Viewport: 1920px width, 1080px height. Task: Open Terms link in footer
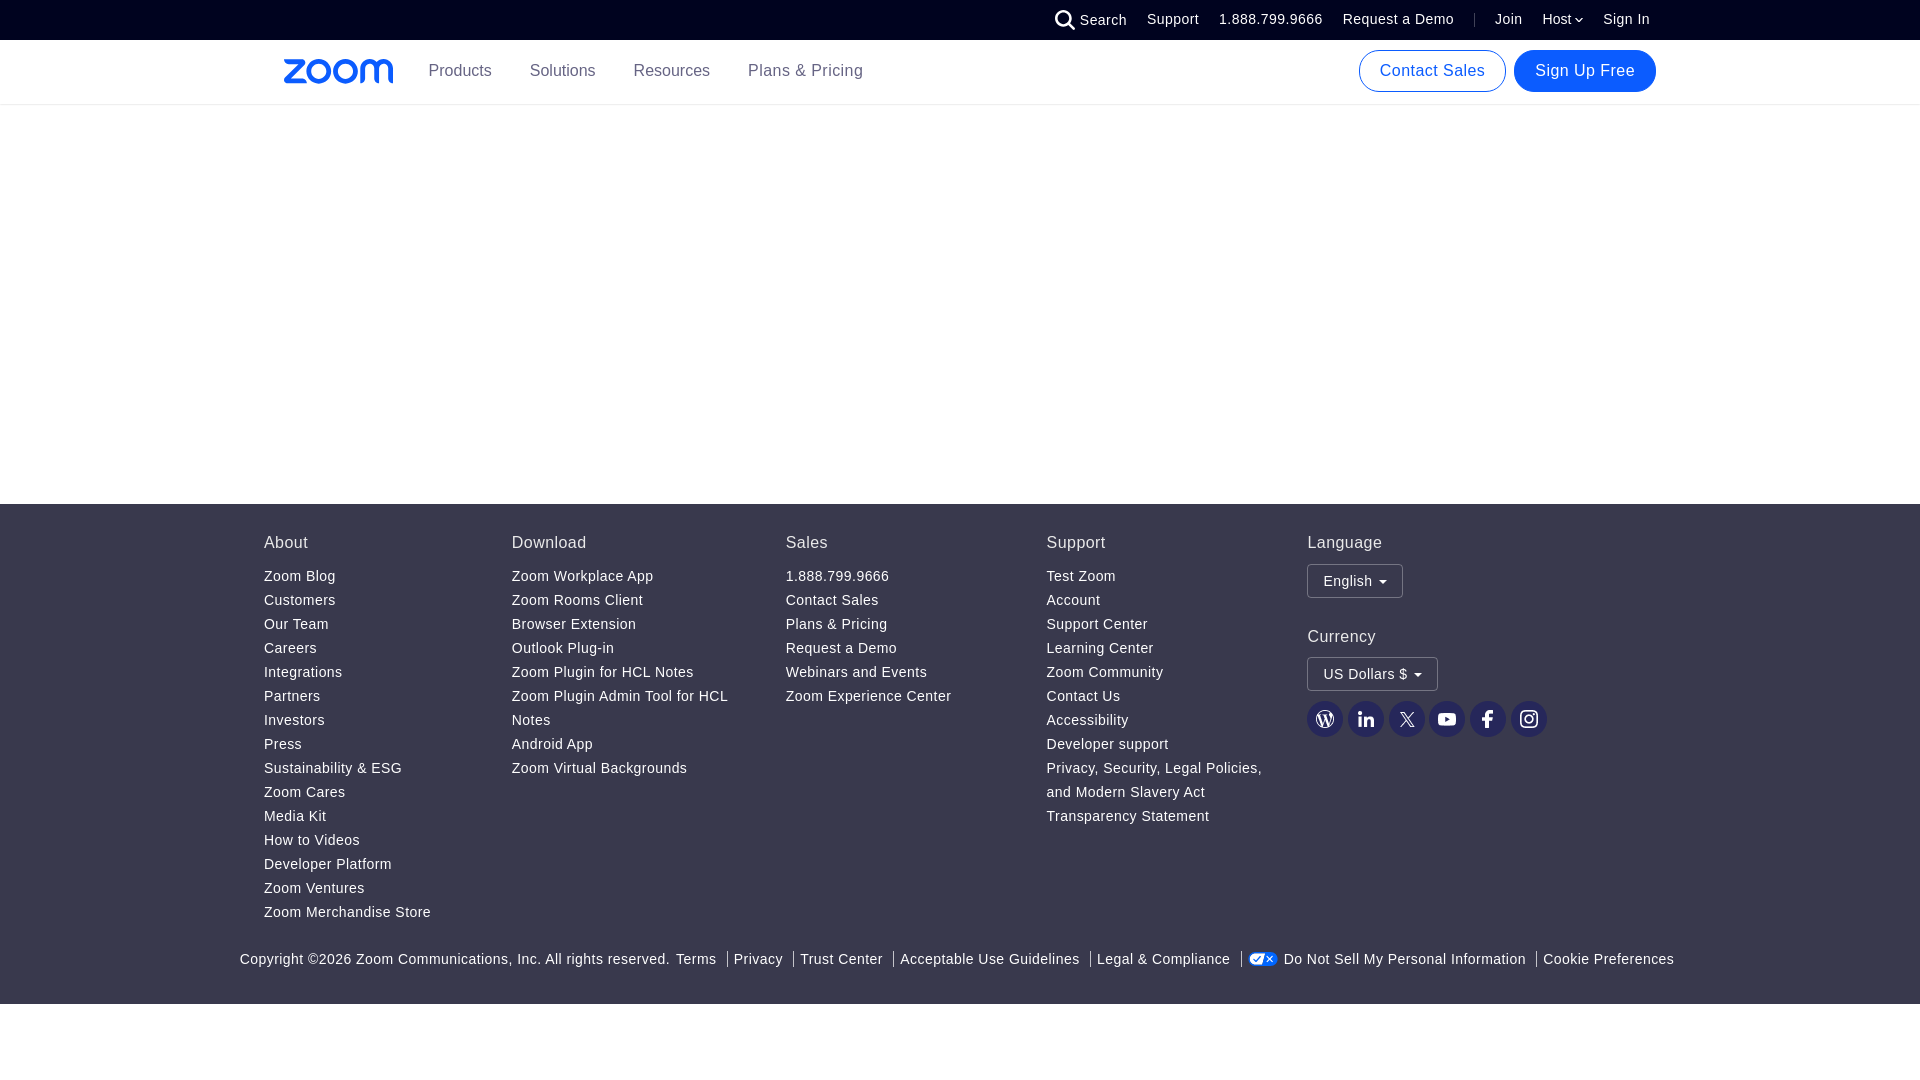pyautogui.click(x=696, y=959)
